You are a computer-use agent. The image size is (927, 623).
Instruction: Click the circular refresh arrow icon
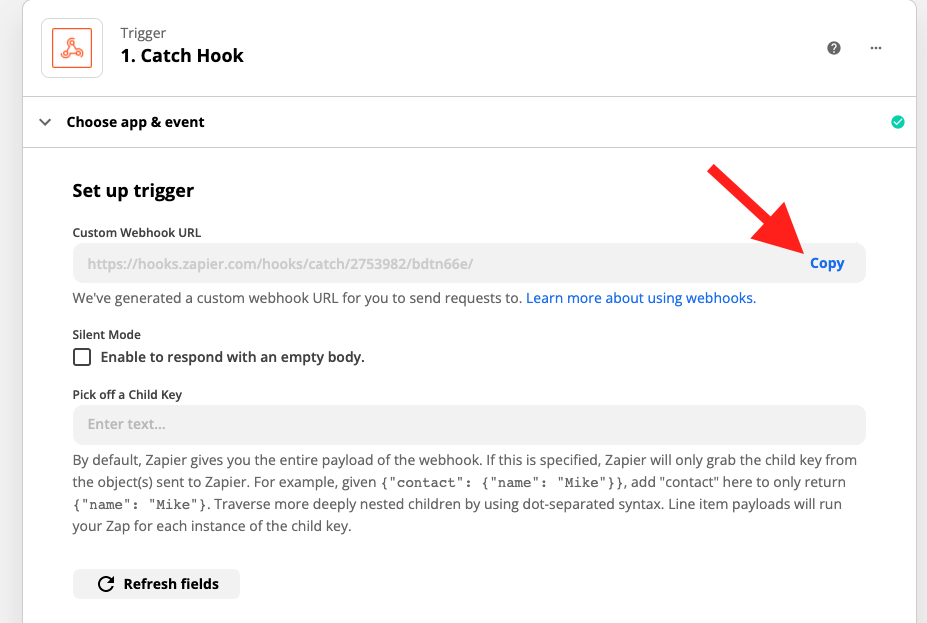106,584
